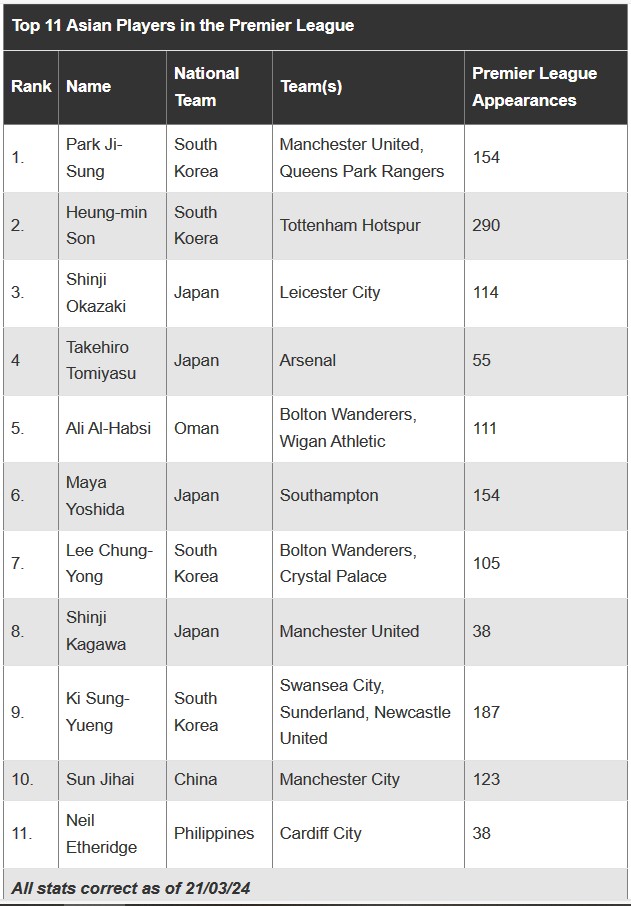Click the Leicester City team cell
The width and height of the screenshot is (631, 906).
click(329, 293)
